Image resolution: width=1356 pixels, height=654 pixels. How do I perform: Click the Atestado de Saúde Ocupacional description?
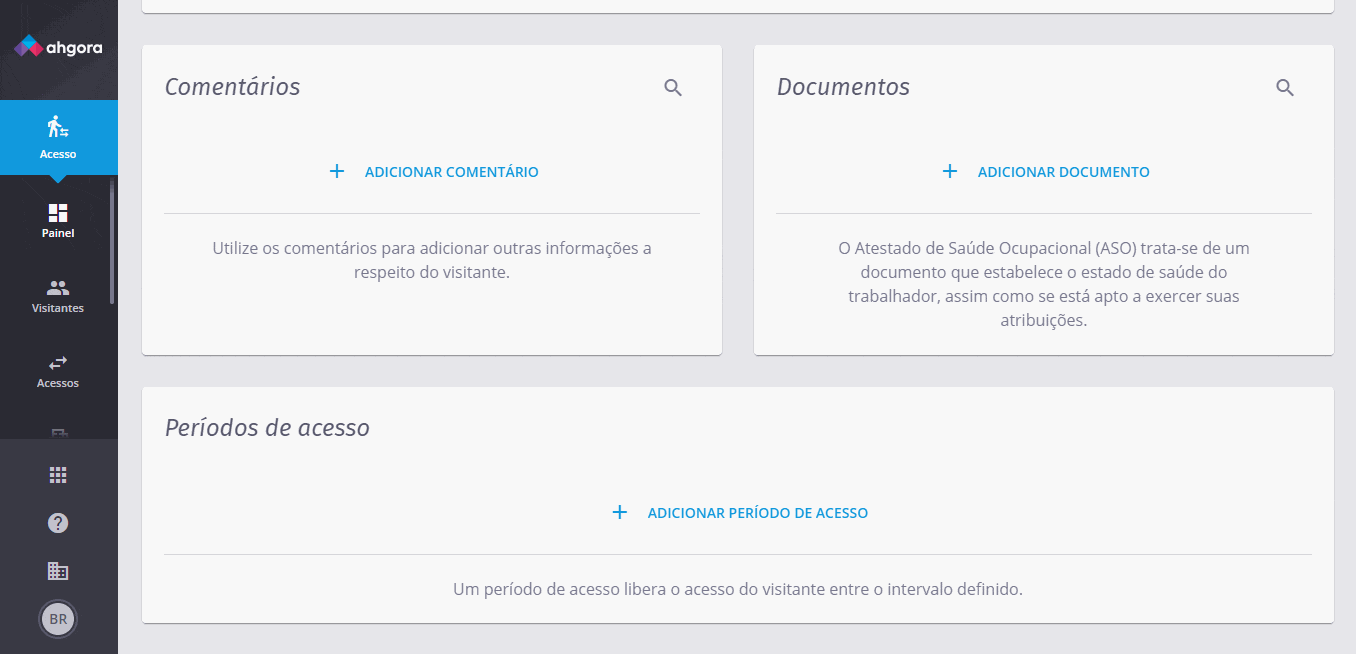[x=1044, y=284]
